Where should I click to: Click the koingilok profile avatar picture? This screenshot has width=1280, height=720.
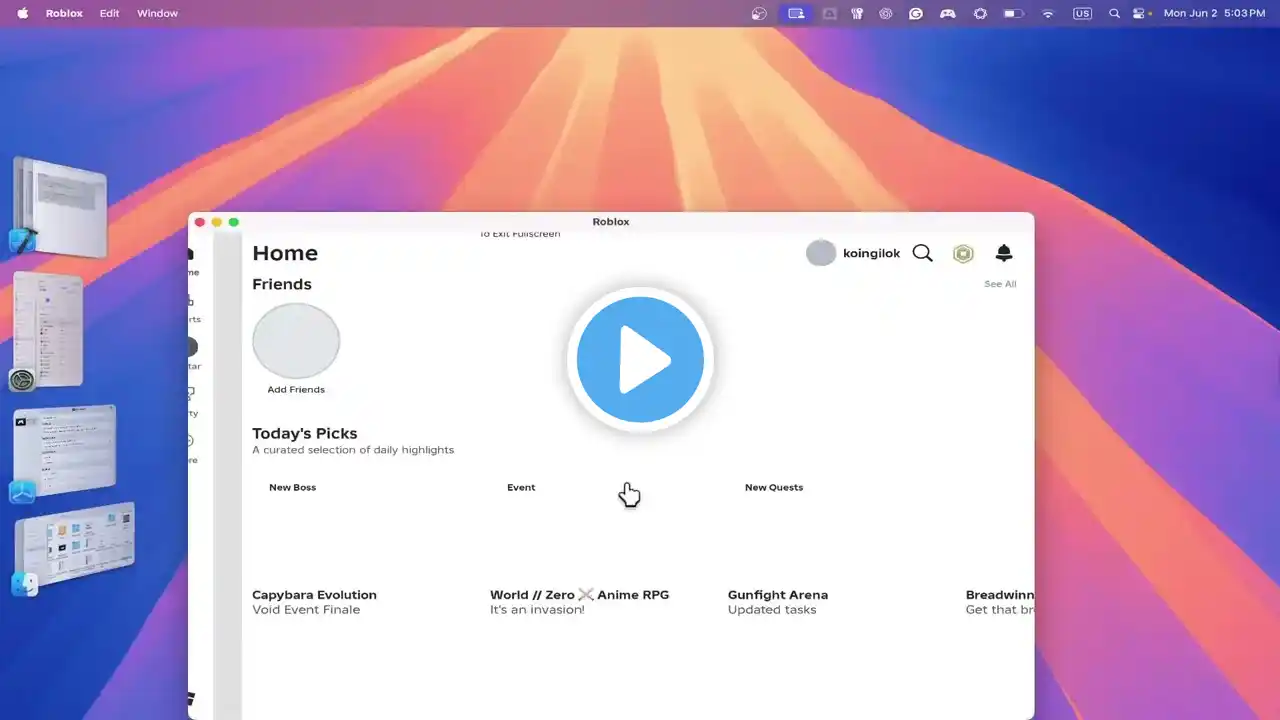pos(821,253)
